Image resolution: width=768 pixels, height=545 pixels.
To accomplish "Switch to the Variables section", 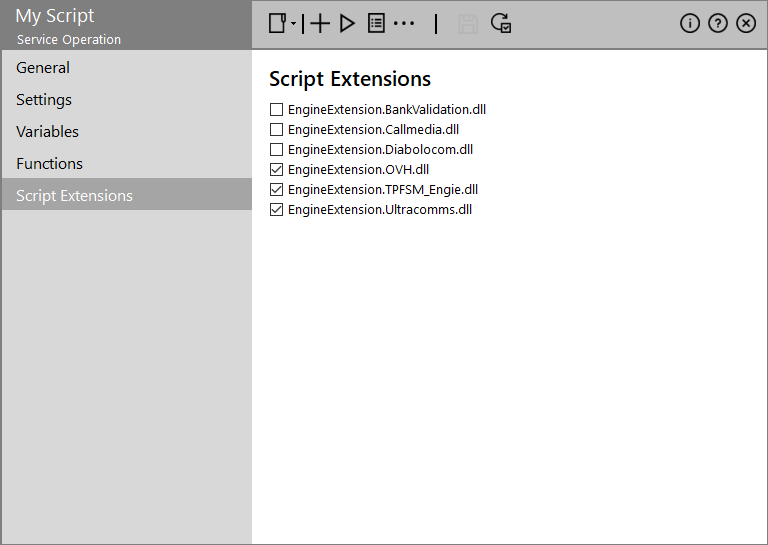I will click(126, 131).
